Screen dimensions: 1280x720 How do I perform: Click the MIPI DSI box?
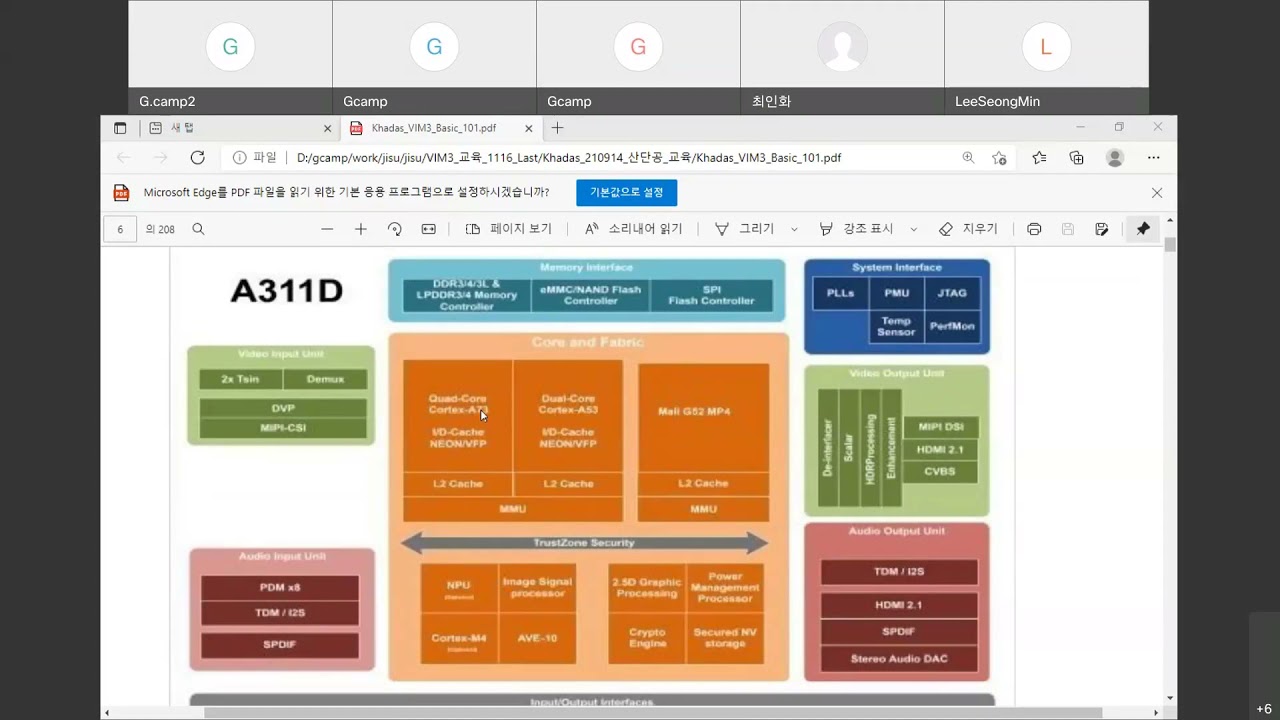[940, 427]
